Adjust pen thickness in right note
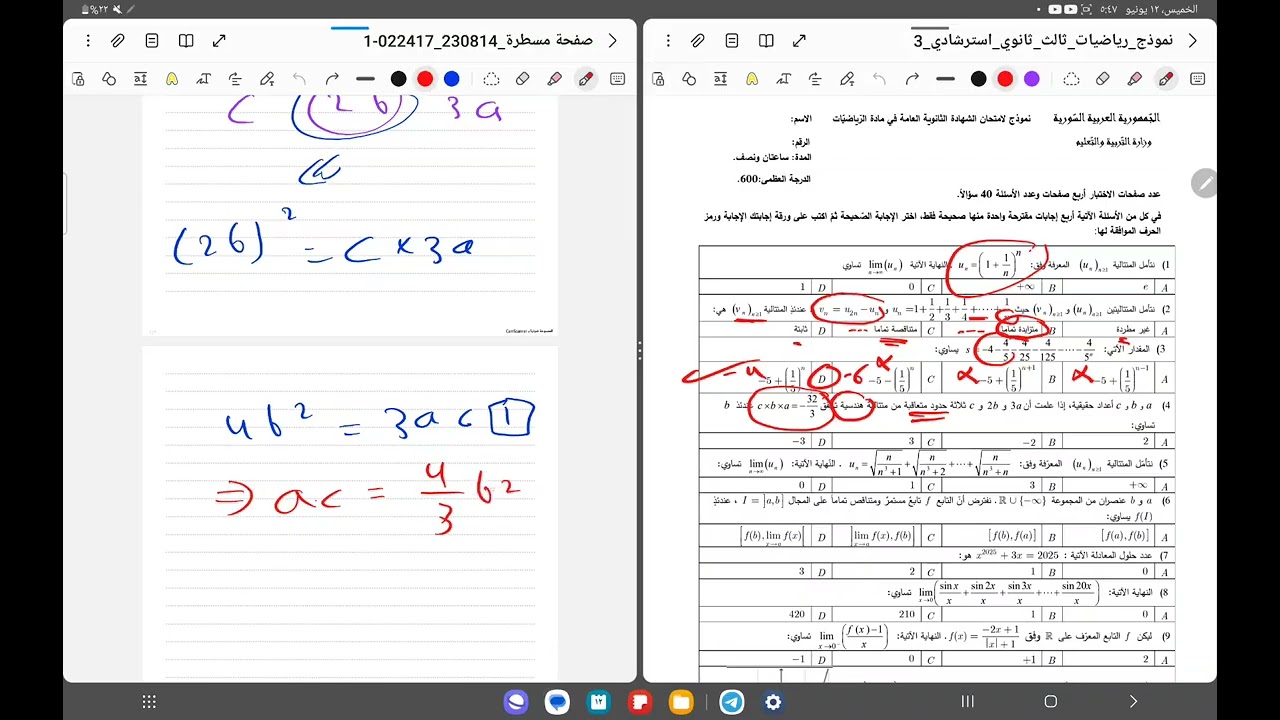This screenshot has height=720, width=1280. (x=945, y=79)
